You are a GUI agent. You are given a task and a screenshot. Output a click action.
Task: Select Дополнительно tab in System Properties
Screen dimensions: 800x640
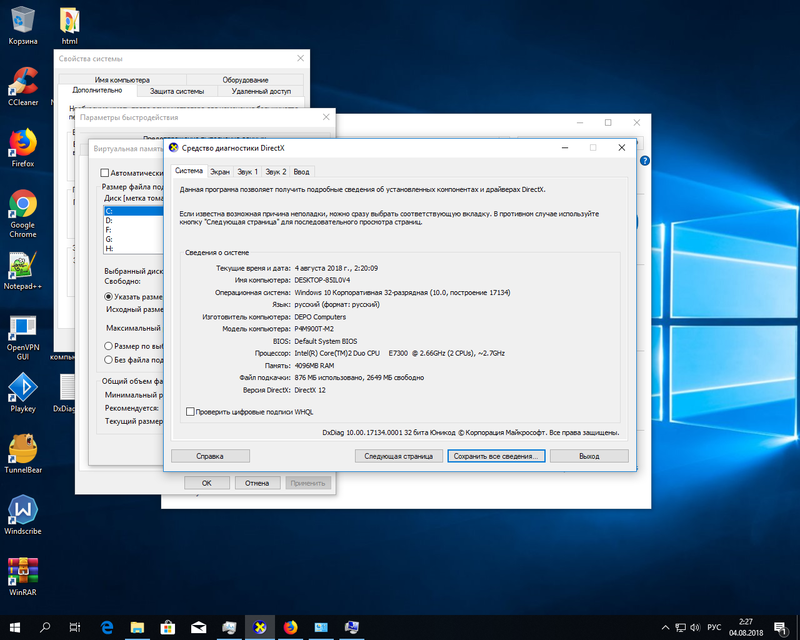tap(97, 90)
